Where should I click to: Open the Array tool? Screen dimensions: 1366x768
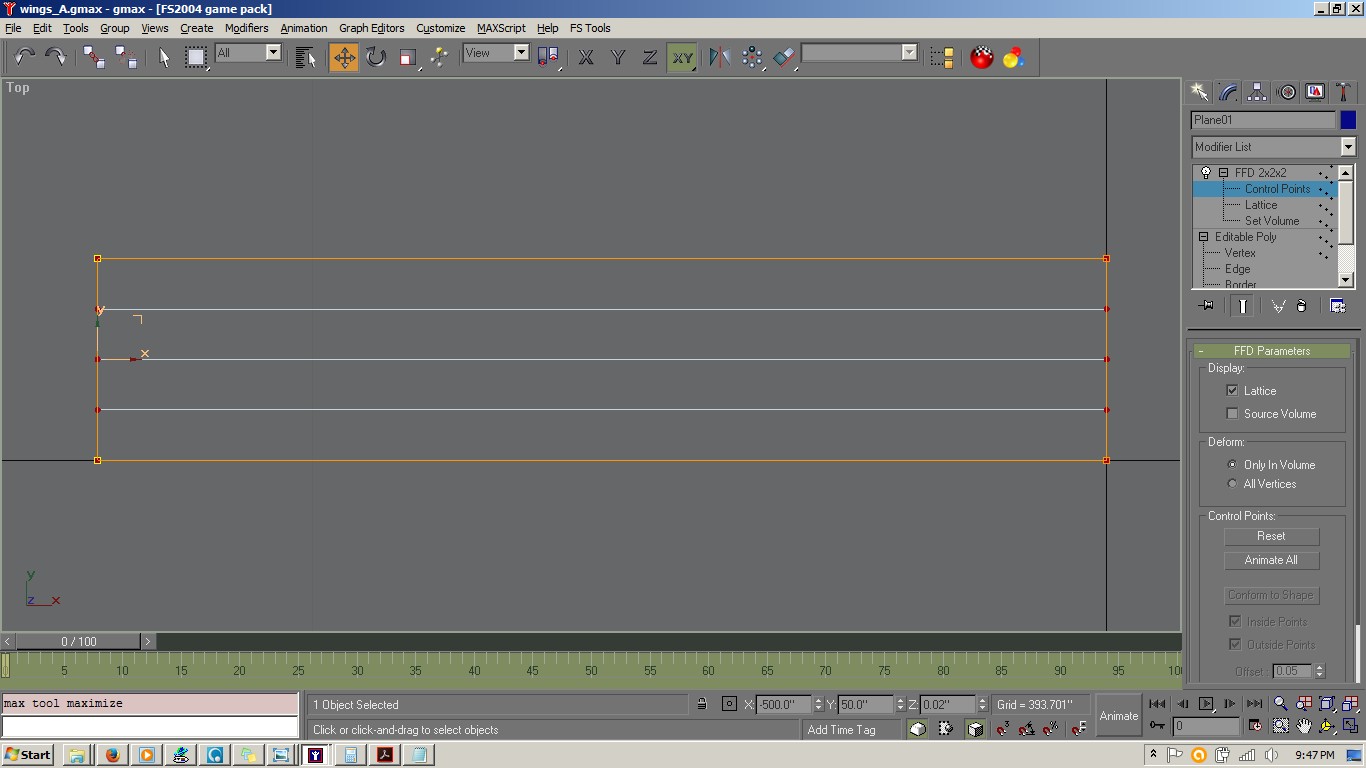(752, 57)
